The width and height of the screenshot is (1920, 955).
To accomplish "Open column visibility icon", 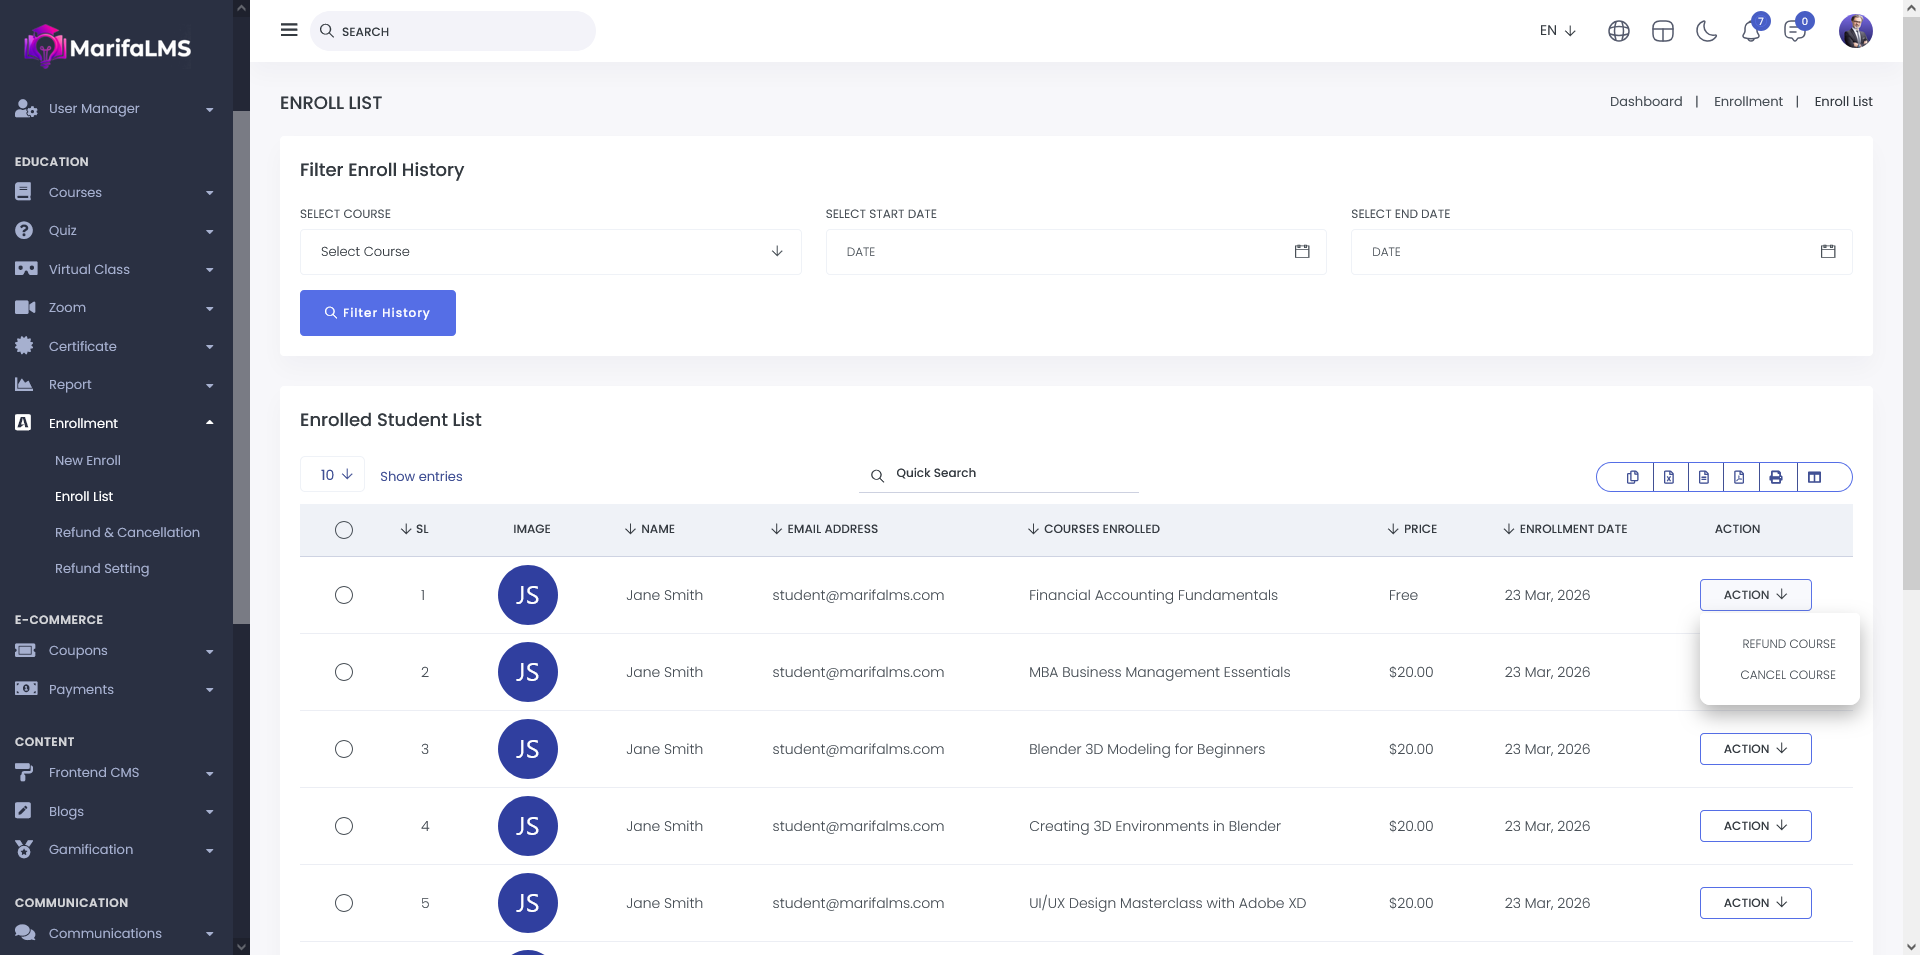I will pyautogui.click(x=1814, y=477).
